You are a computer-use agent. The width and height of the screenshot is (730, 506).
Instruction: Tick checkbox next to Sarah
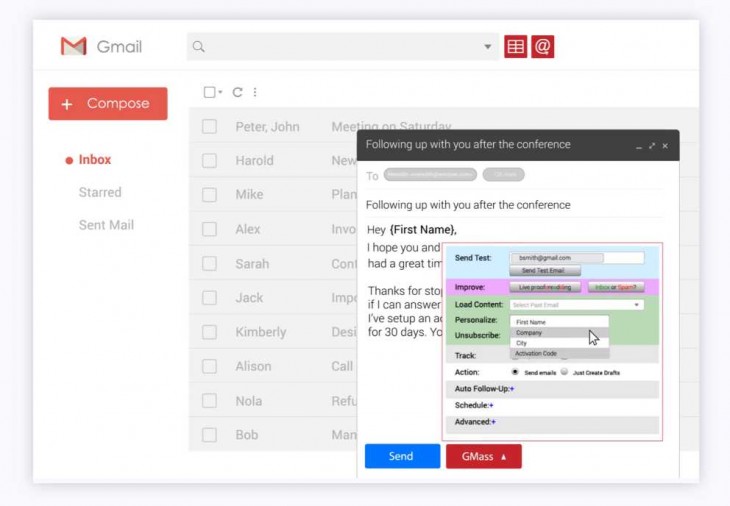point(210,263)
